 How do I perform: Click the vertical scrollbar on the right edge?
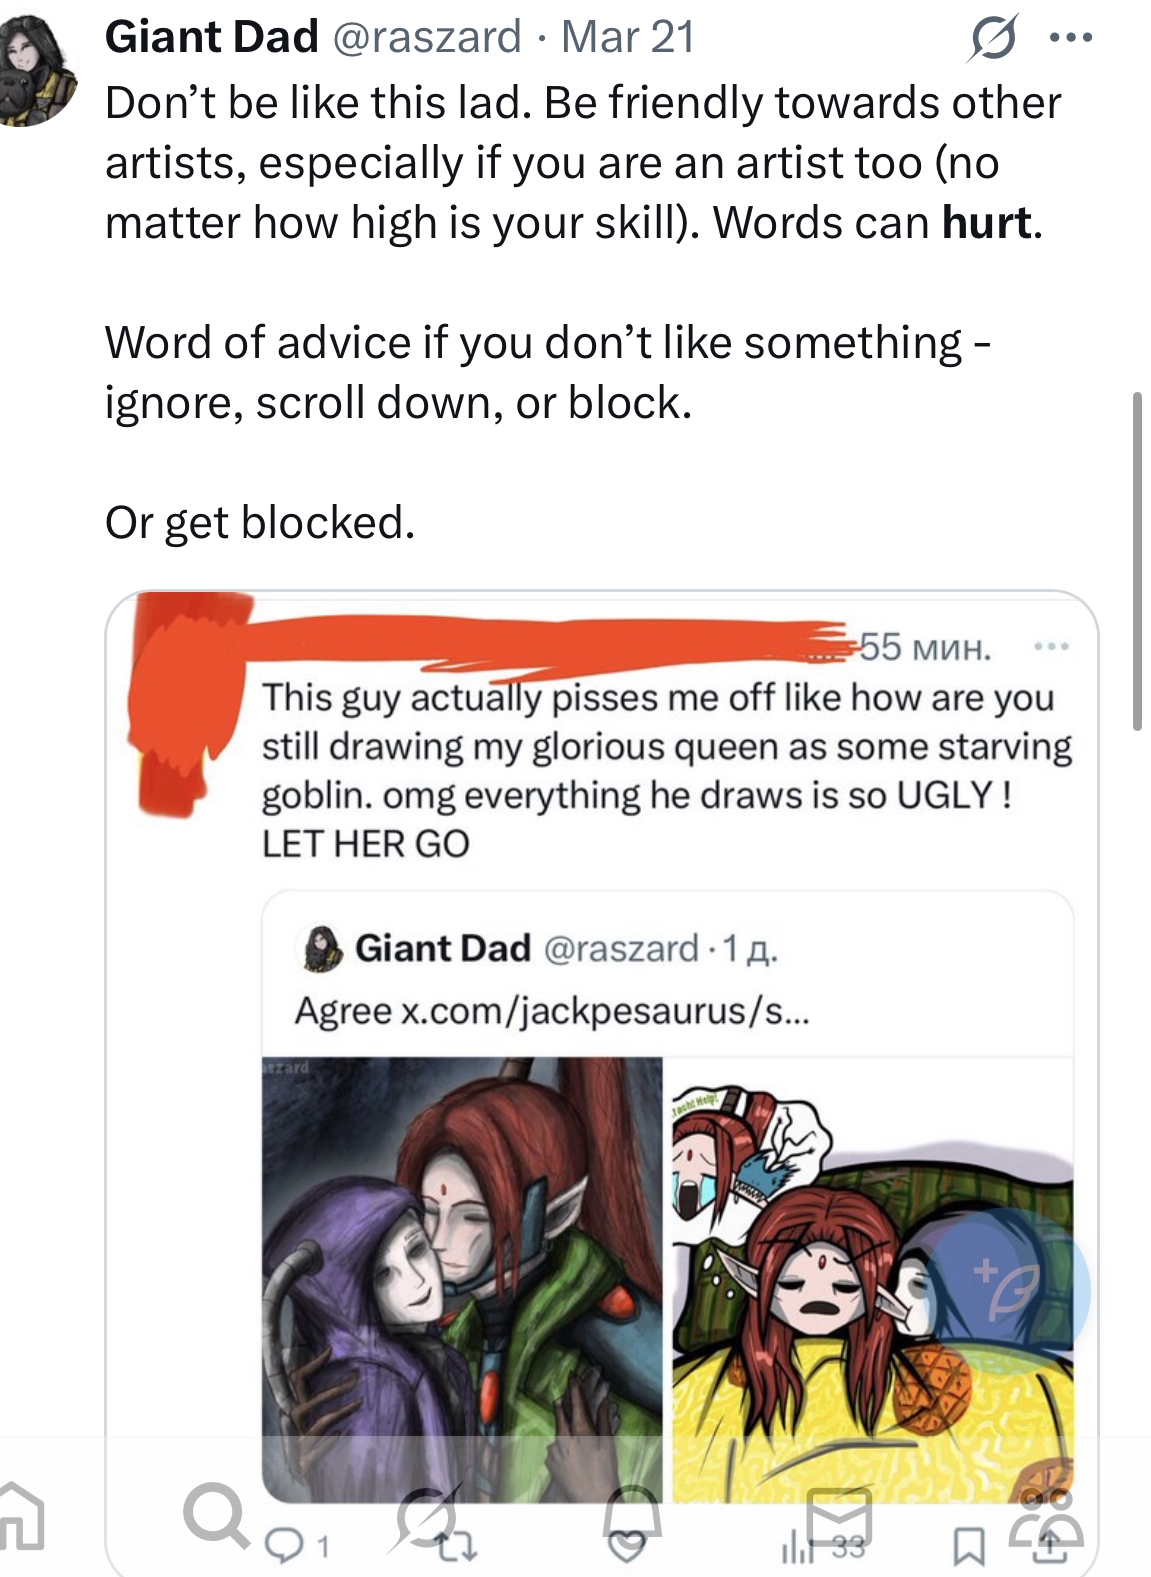pyautogui.click(x=1137, y=561)
